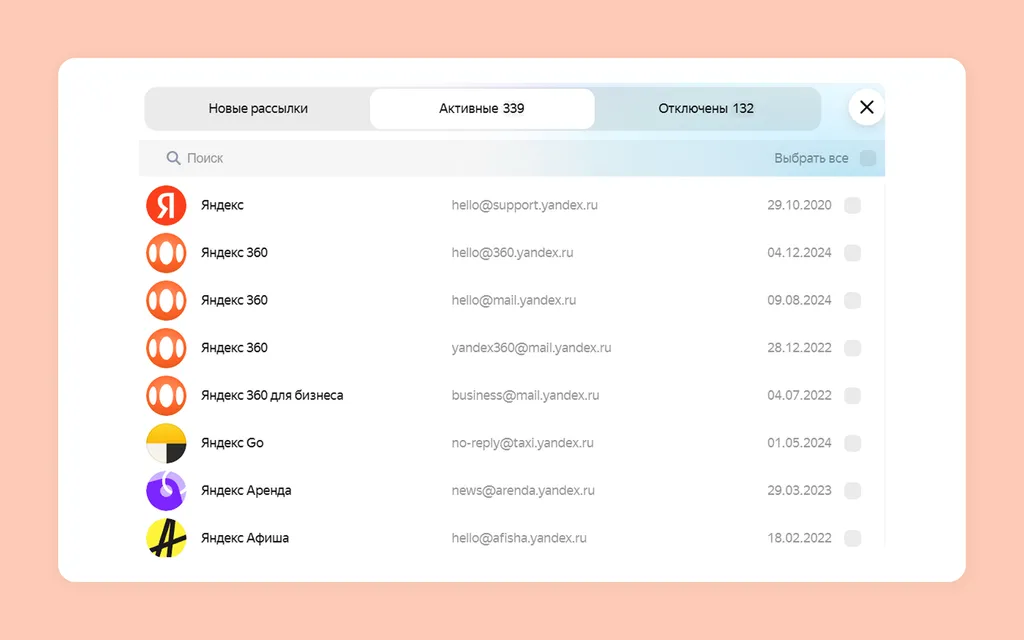
Task: Click Яндекс 360 для бизнеса name
Action: click(272, 396)
